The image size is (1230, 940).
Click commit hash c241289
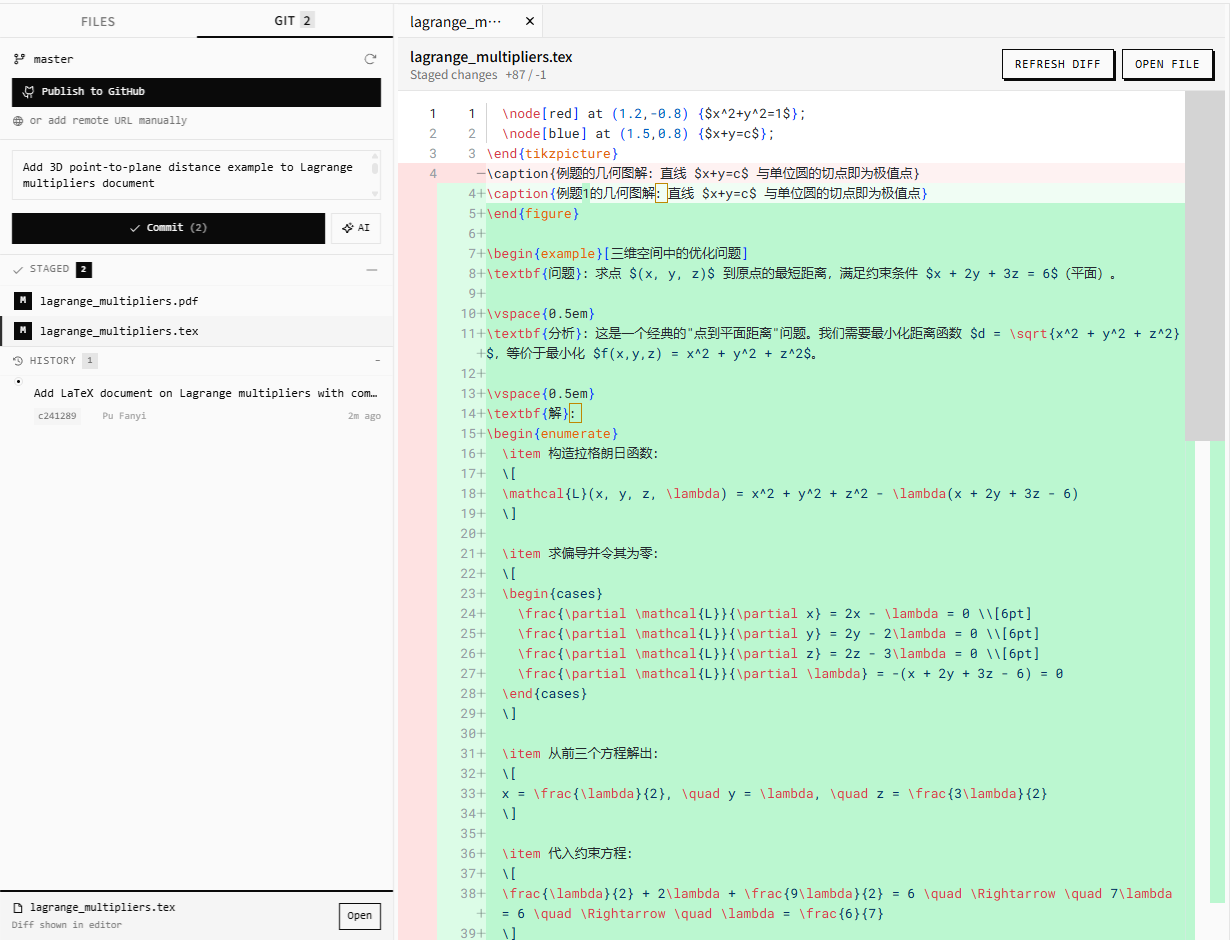tap(57, 416)
